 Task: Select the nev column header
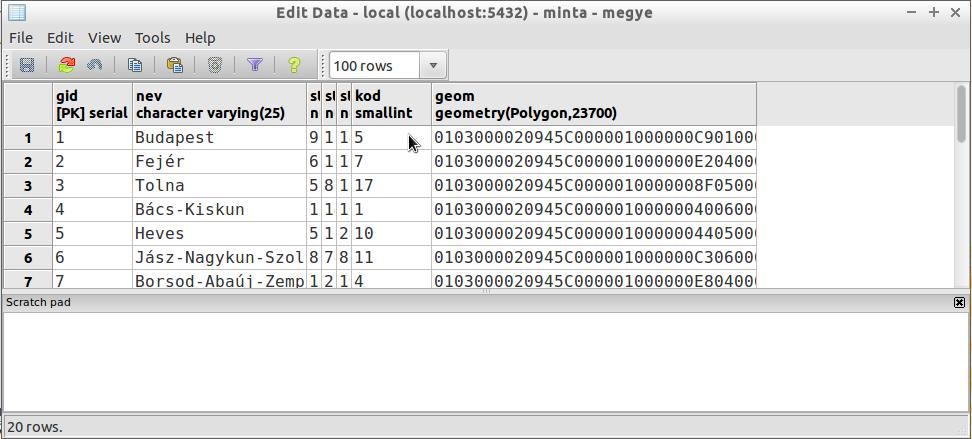tap(219, 104)
